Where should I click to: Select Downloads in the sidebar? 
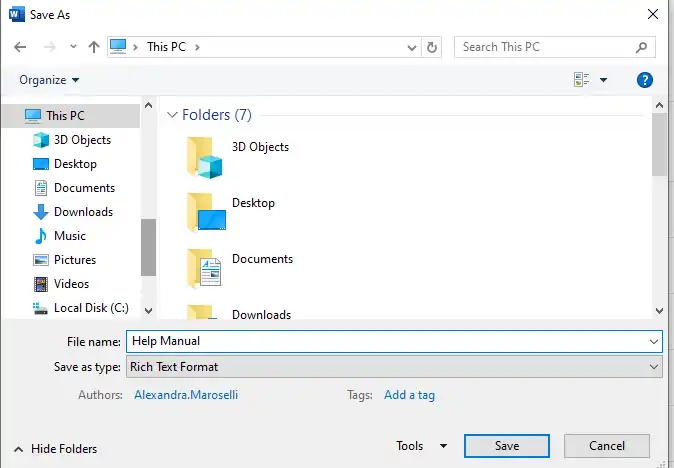coord(74,212)
